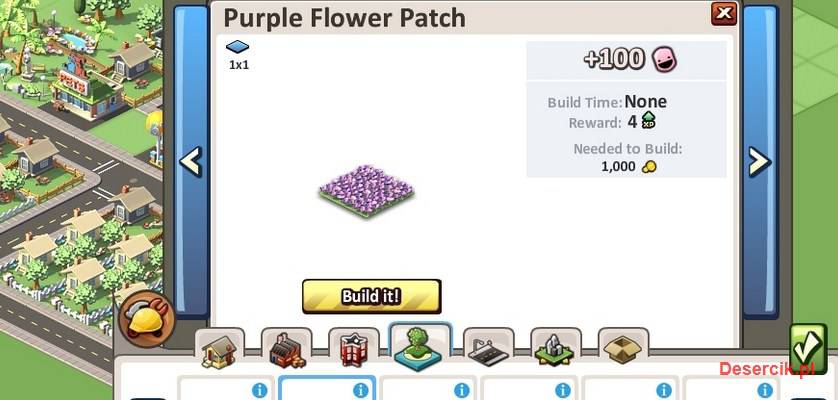This screenshot has height=400, width=838.
Task: Select the community buildings category icon
Action: (354, 350)
